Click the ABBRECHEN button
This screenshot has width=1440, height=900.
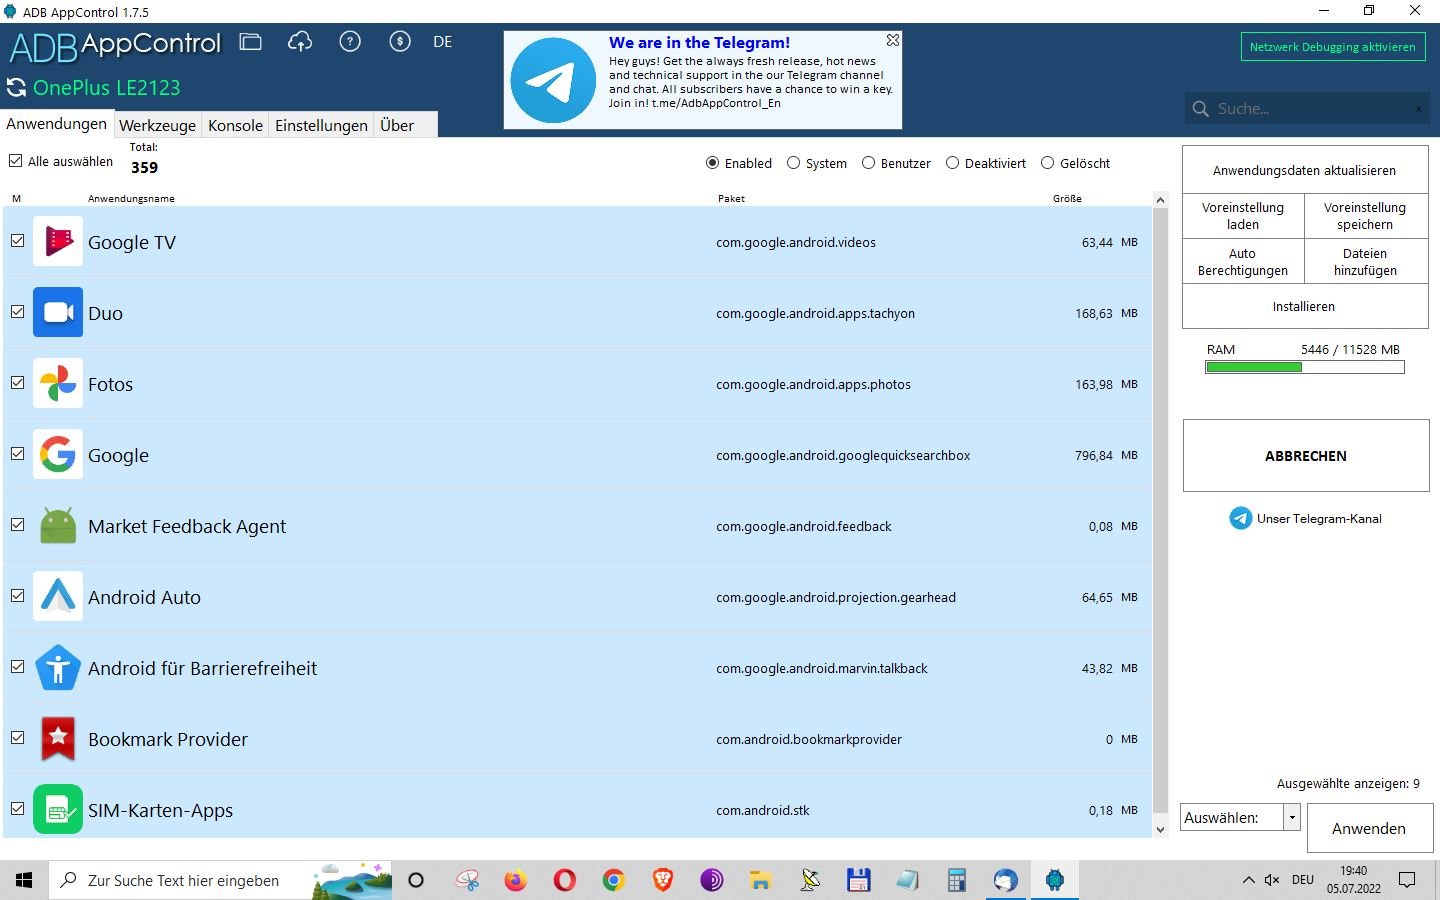tap(1306, 456)
